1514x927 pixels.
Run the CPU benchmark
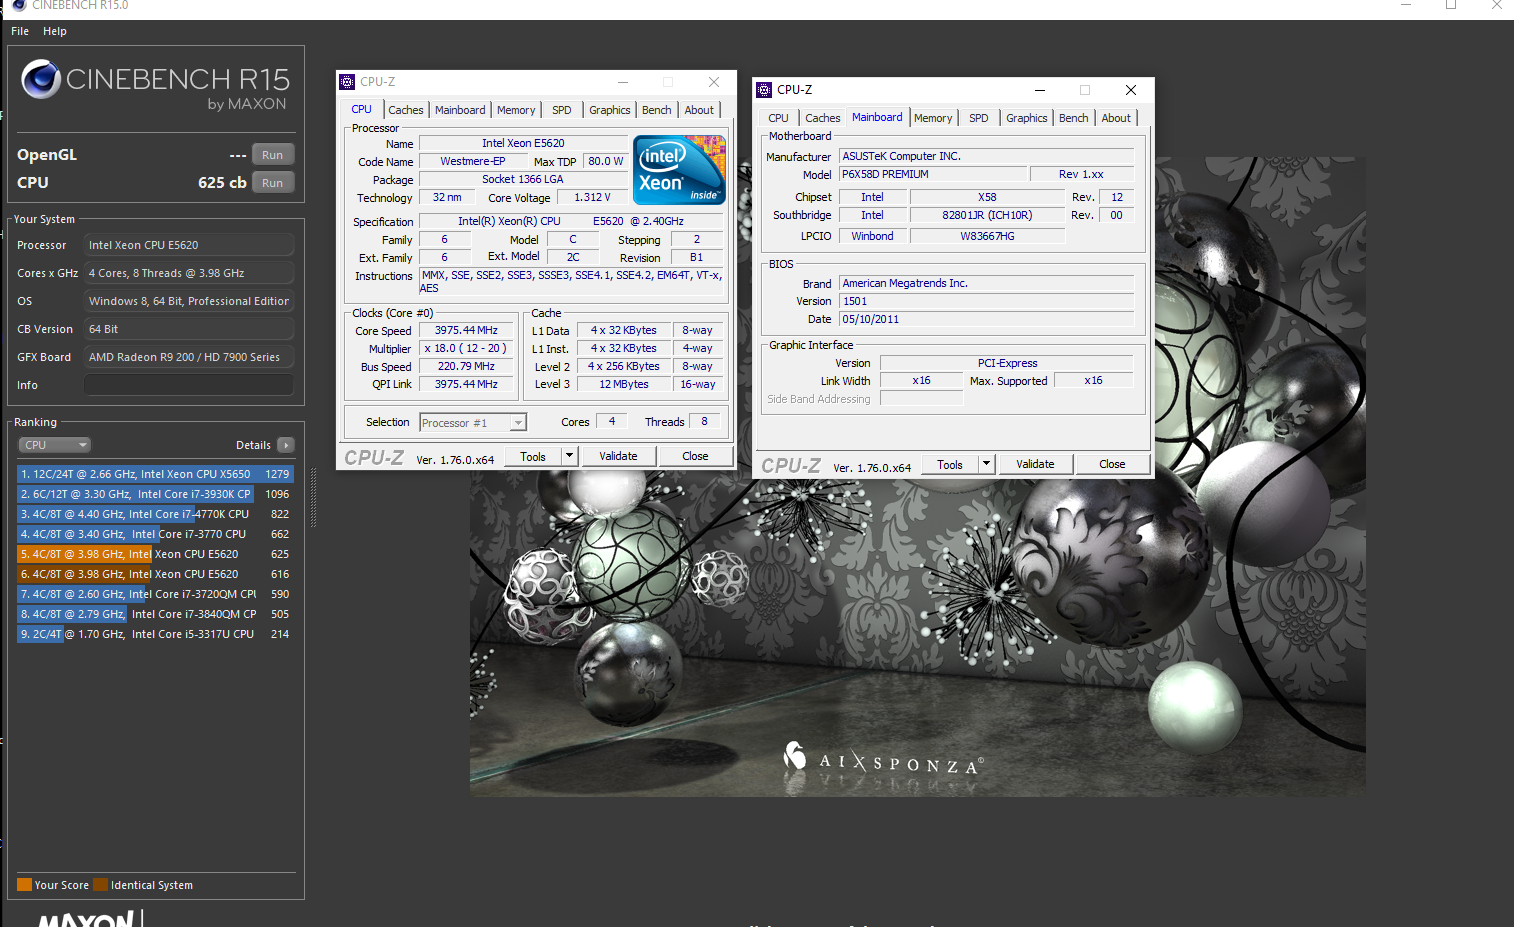(x=272, y=183)
